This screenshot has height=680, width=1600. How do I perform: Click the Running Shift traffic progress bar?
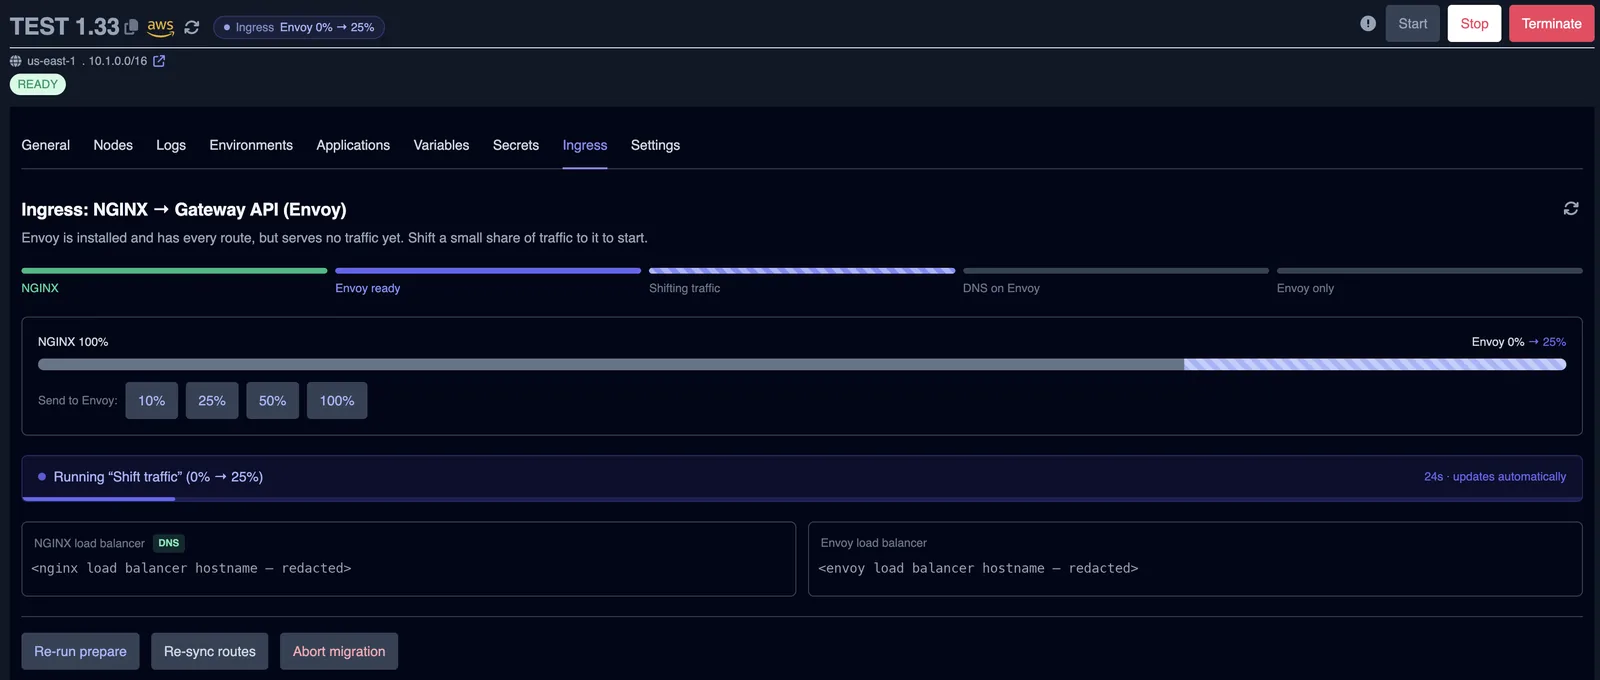coord(802,498)
